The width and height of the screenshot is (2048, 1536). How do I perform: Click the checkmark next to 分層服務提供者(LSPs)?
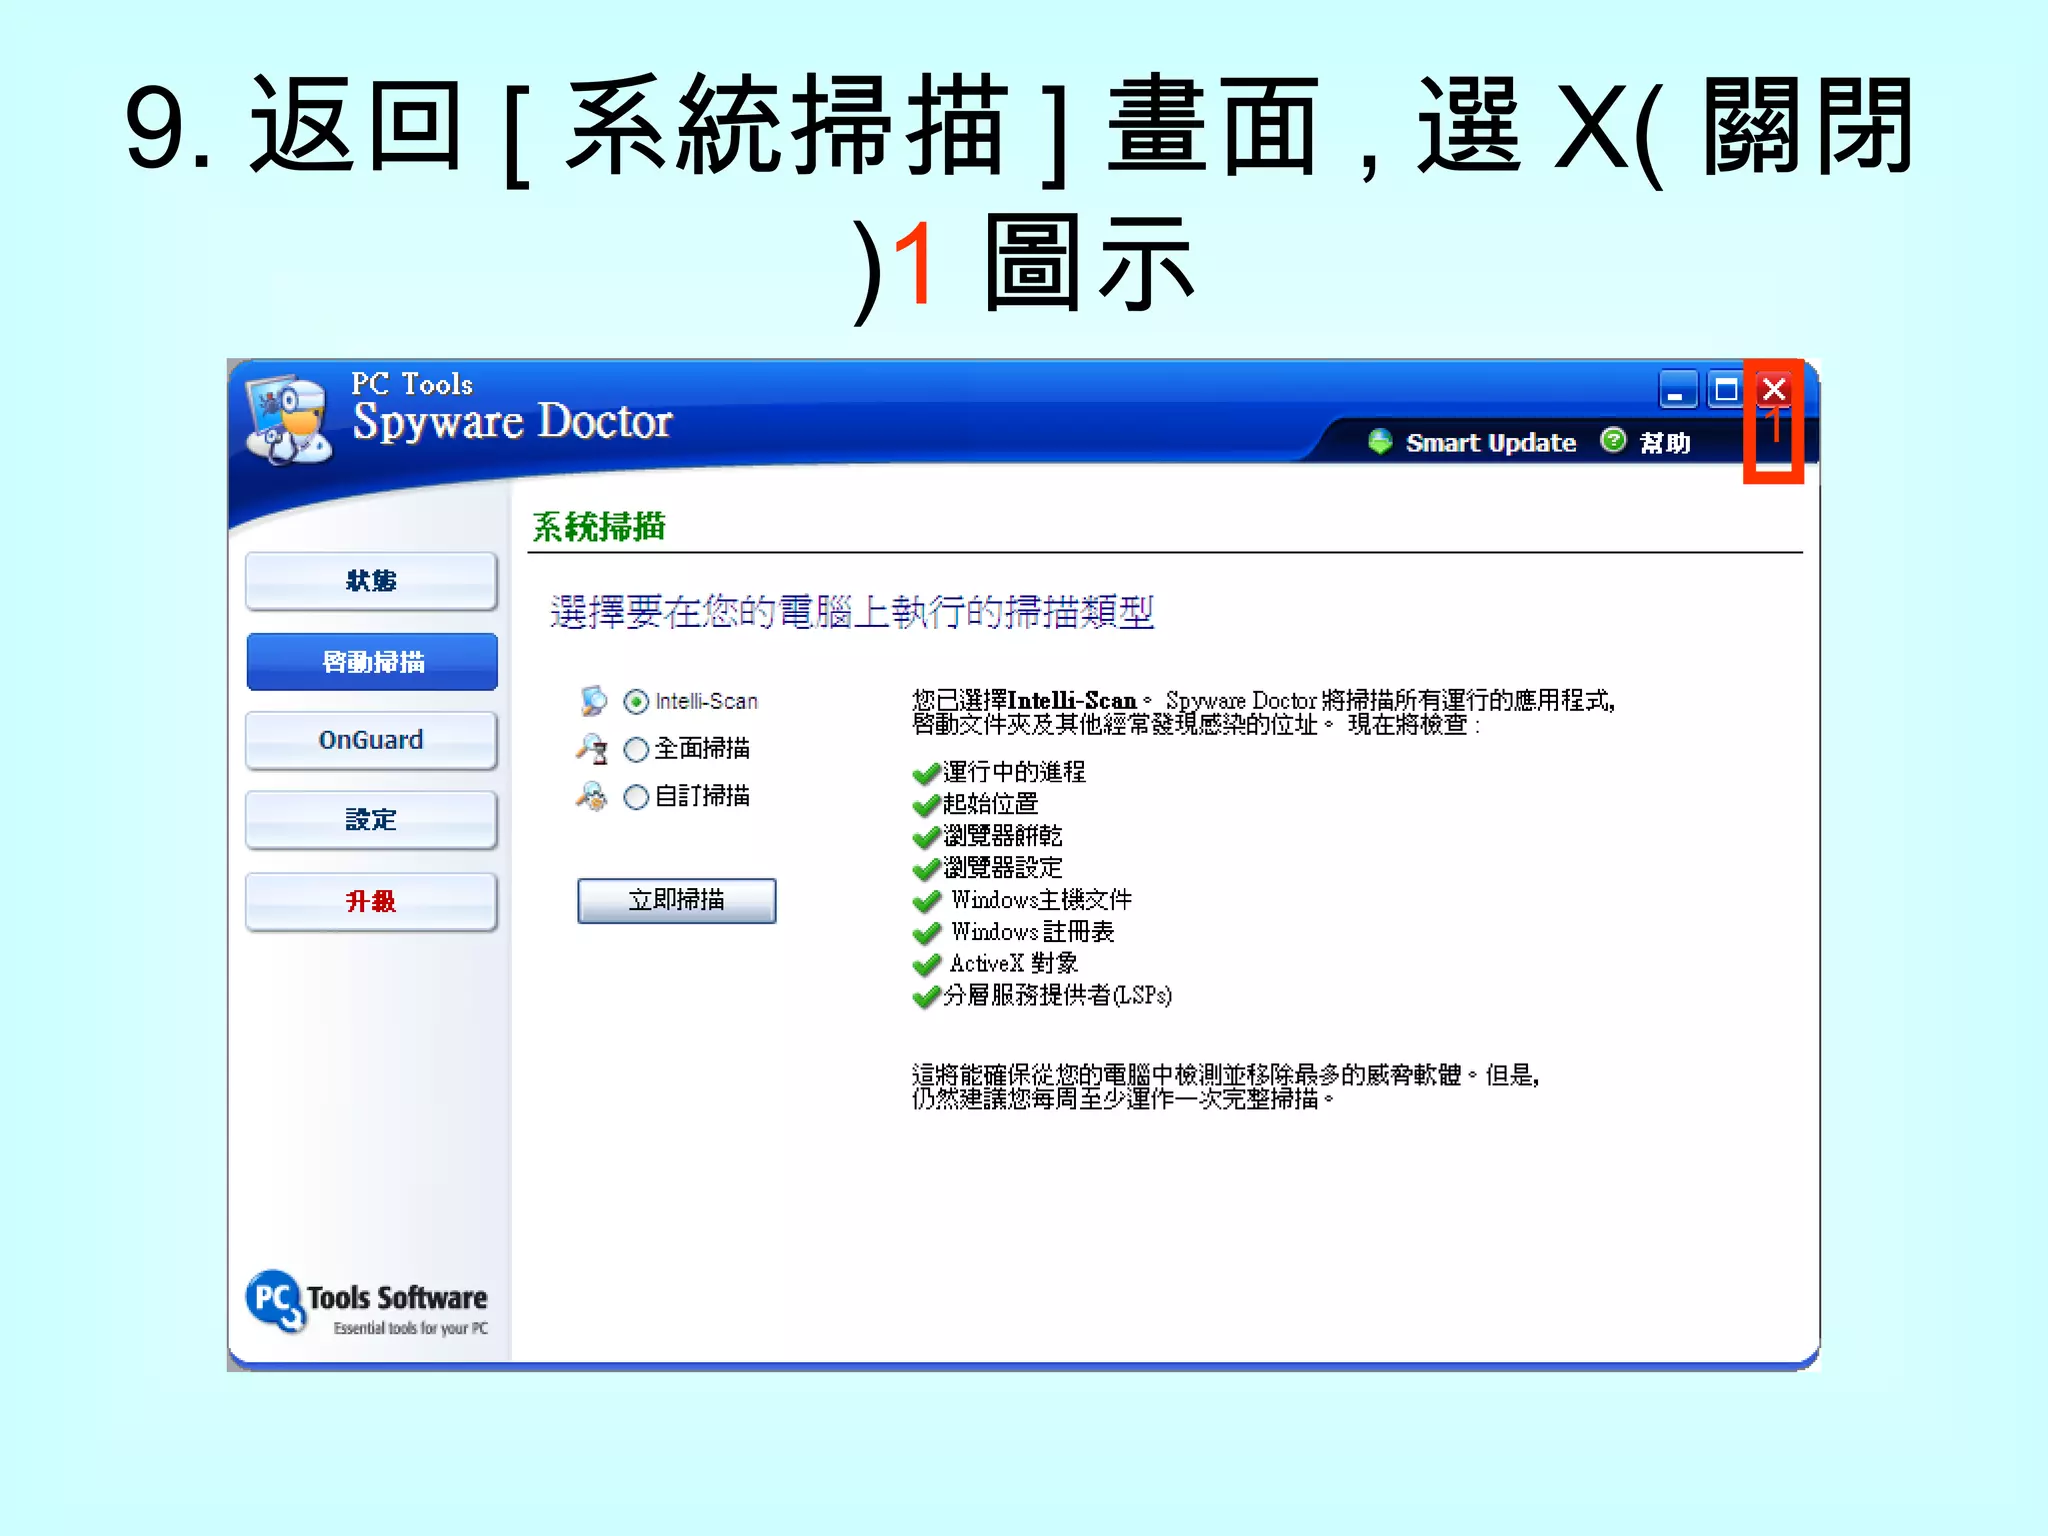pyautogui.click(x=927, y=997)
